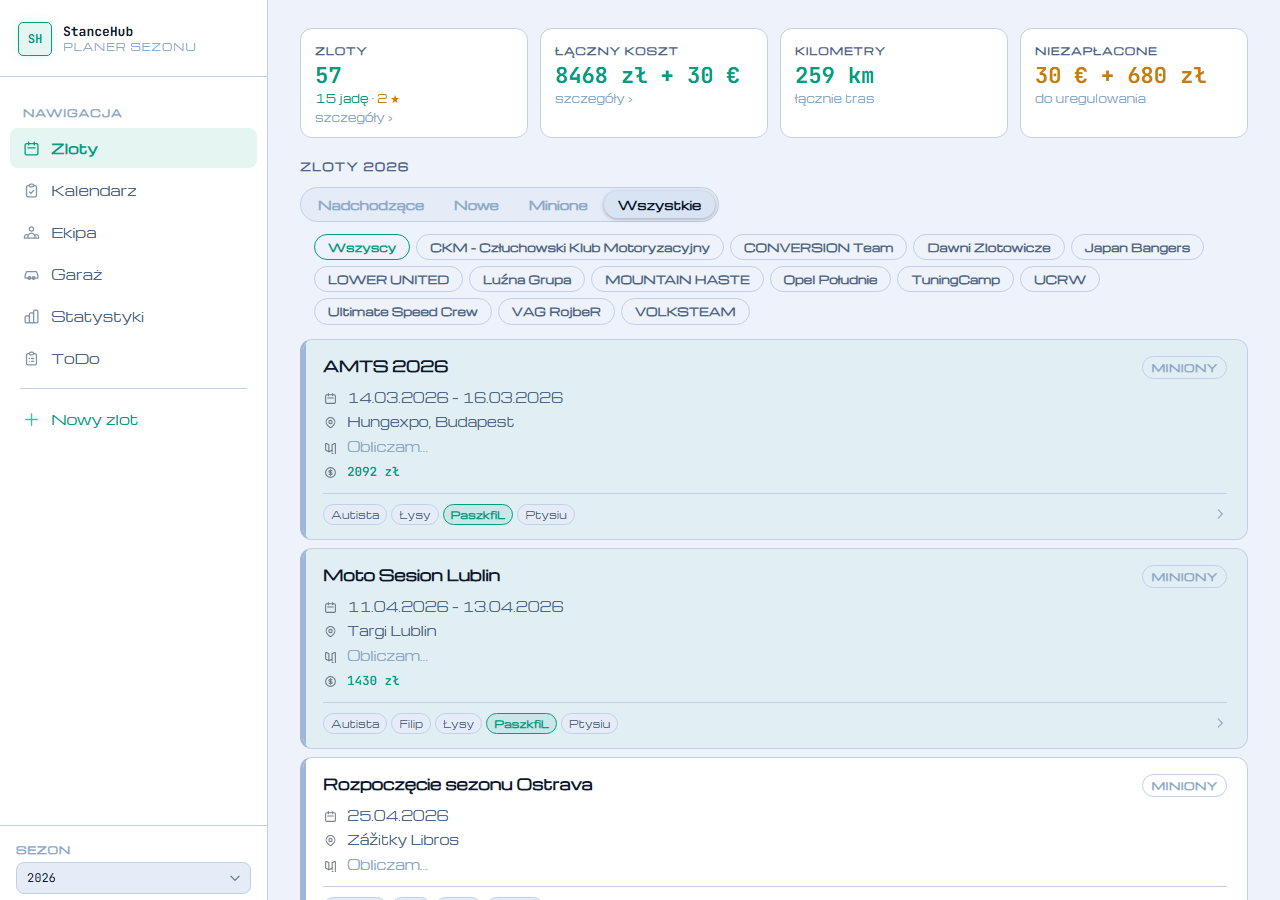The height and width of the screenshot is (900, 1280).
Task: Open the Sezon 2026 dropdown
Action: coord(133,878)
